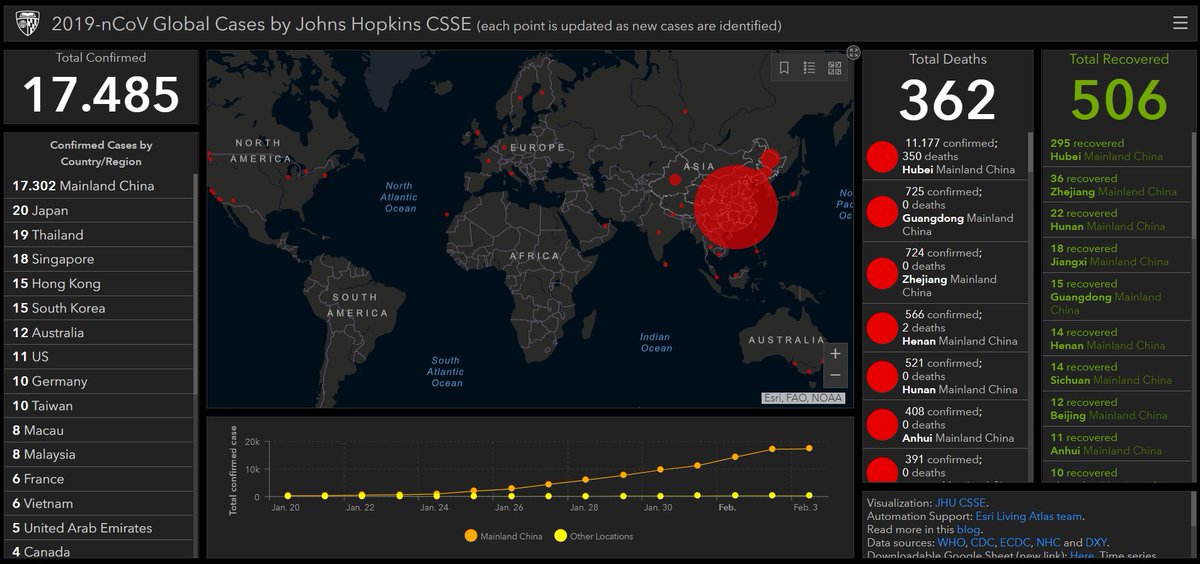Screen dimensions: 1200x564
Task: Open the NHC data source link
Action: (x=1048, y=542)
